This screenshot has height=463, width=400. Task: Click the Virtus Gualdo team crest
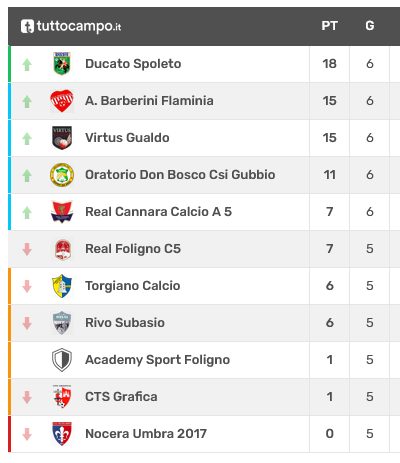62,138
